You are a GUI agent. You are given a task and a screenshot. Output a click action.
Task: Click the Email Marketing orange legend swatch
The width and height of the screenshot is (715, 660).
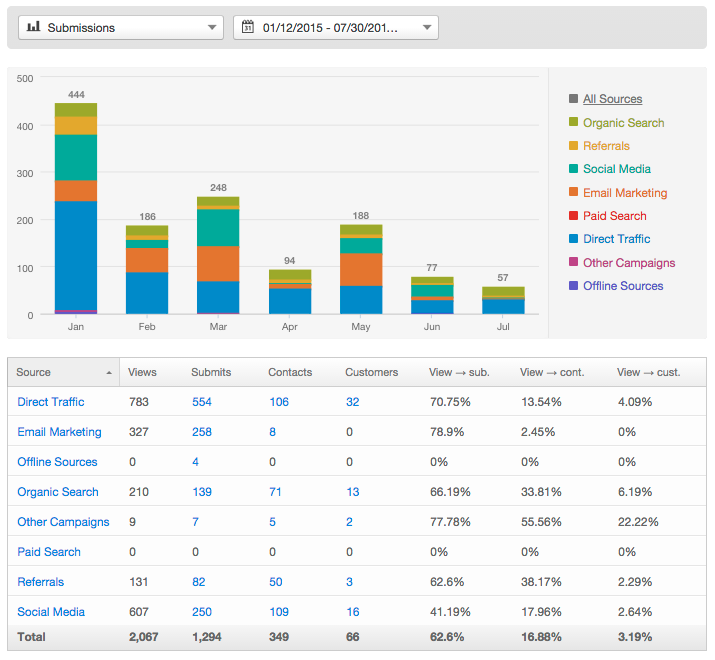click(573, 193)
